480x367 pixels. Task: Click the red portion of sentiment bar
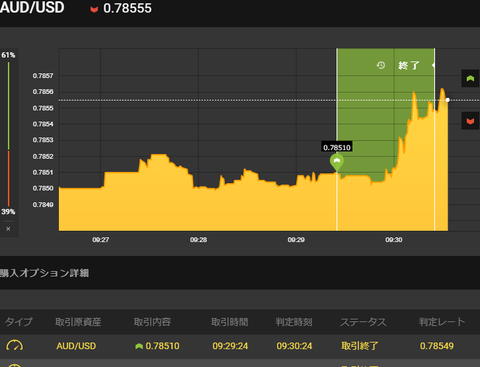point(8,178)
